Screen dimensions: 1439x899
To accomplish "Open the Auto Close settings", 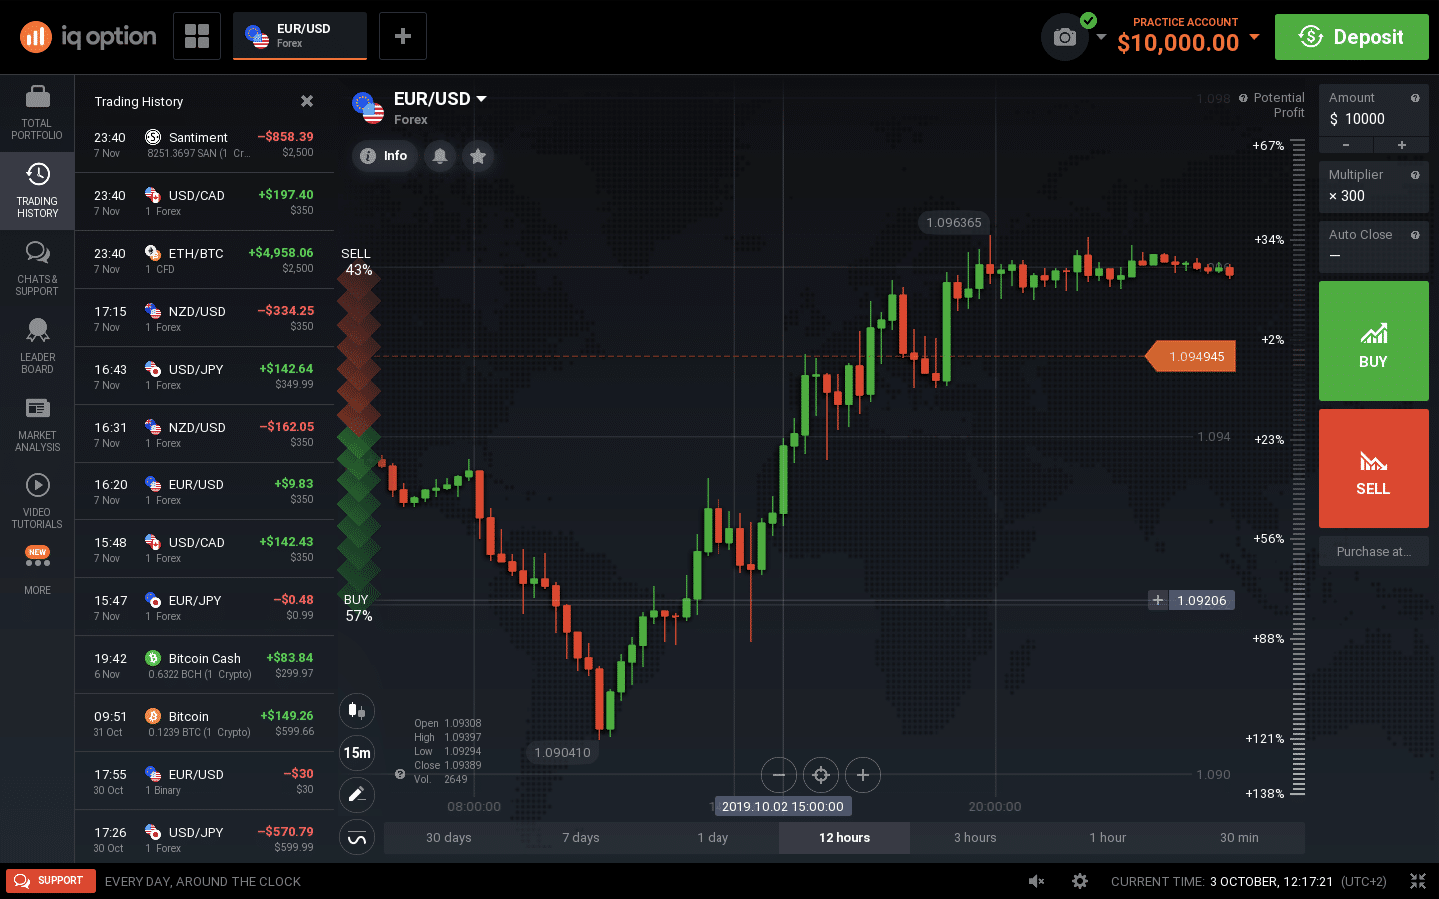I will (x=1374, y=246).
